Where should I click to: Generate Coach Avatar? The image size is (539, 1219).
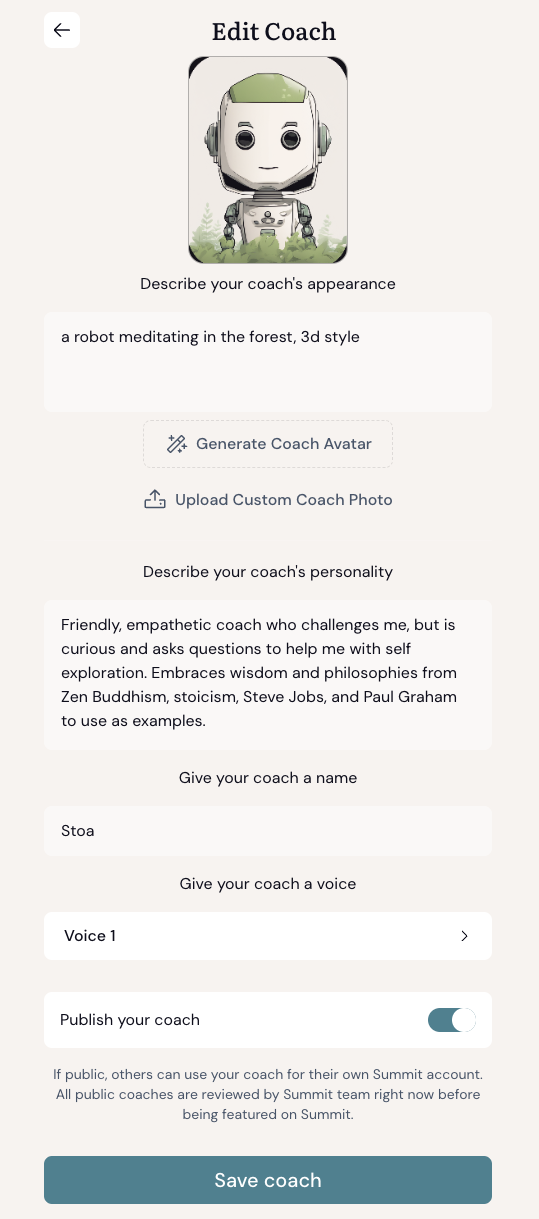[268, 444]
